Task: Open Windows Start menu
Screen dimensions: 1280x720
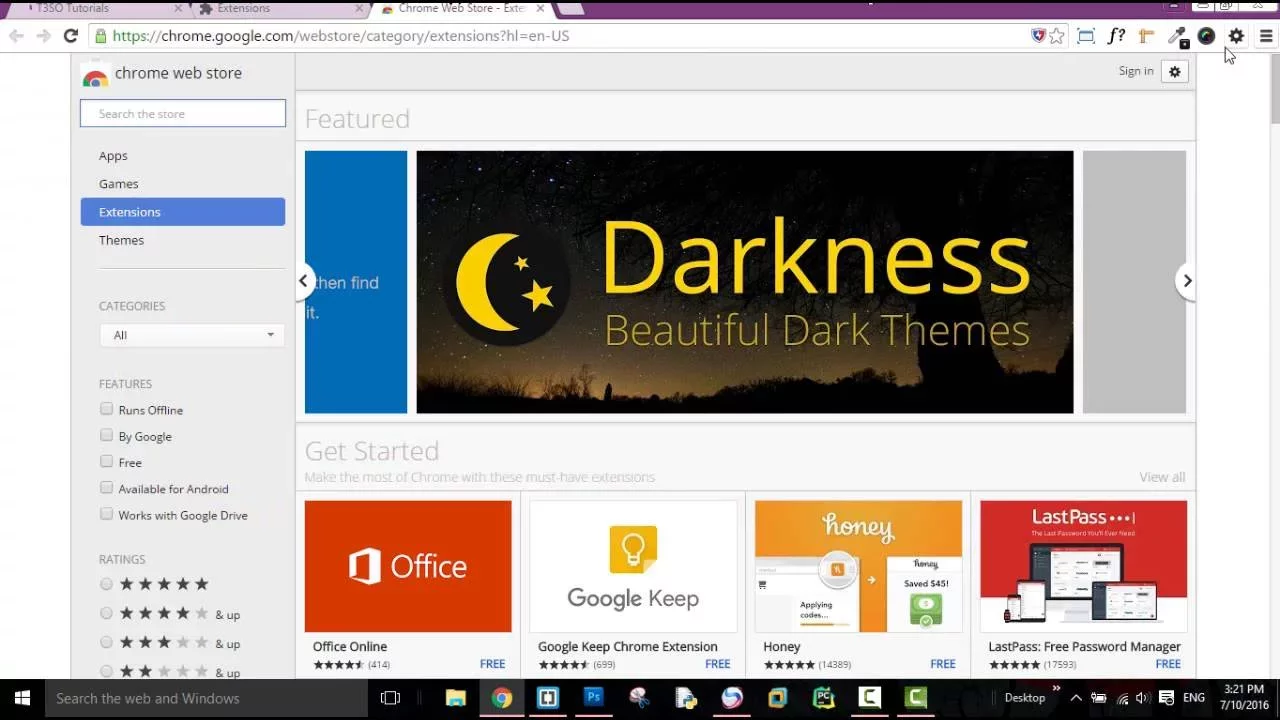Action: [x=22, y=698]
